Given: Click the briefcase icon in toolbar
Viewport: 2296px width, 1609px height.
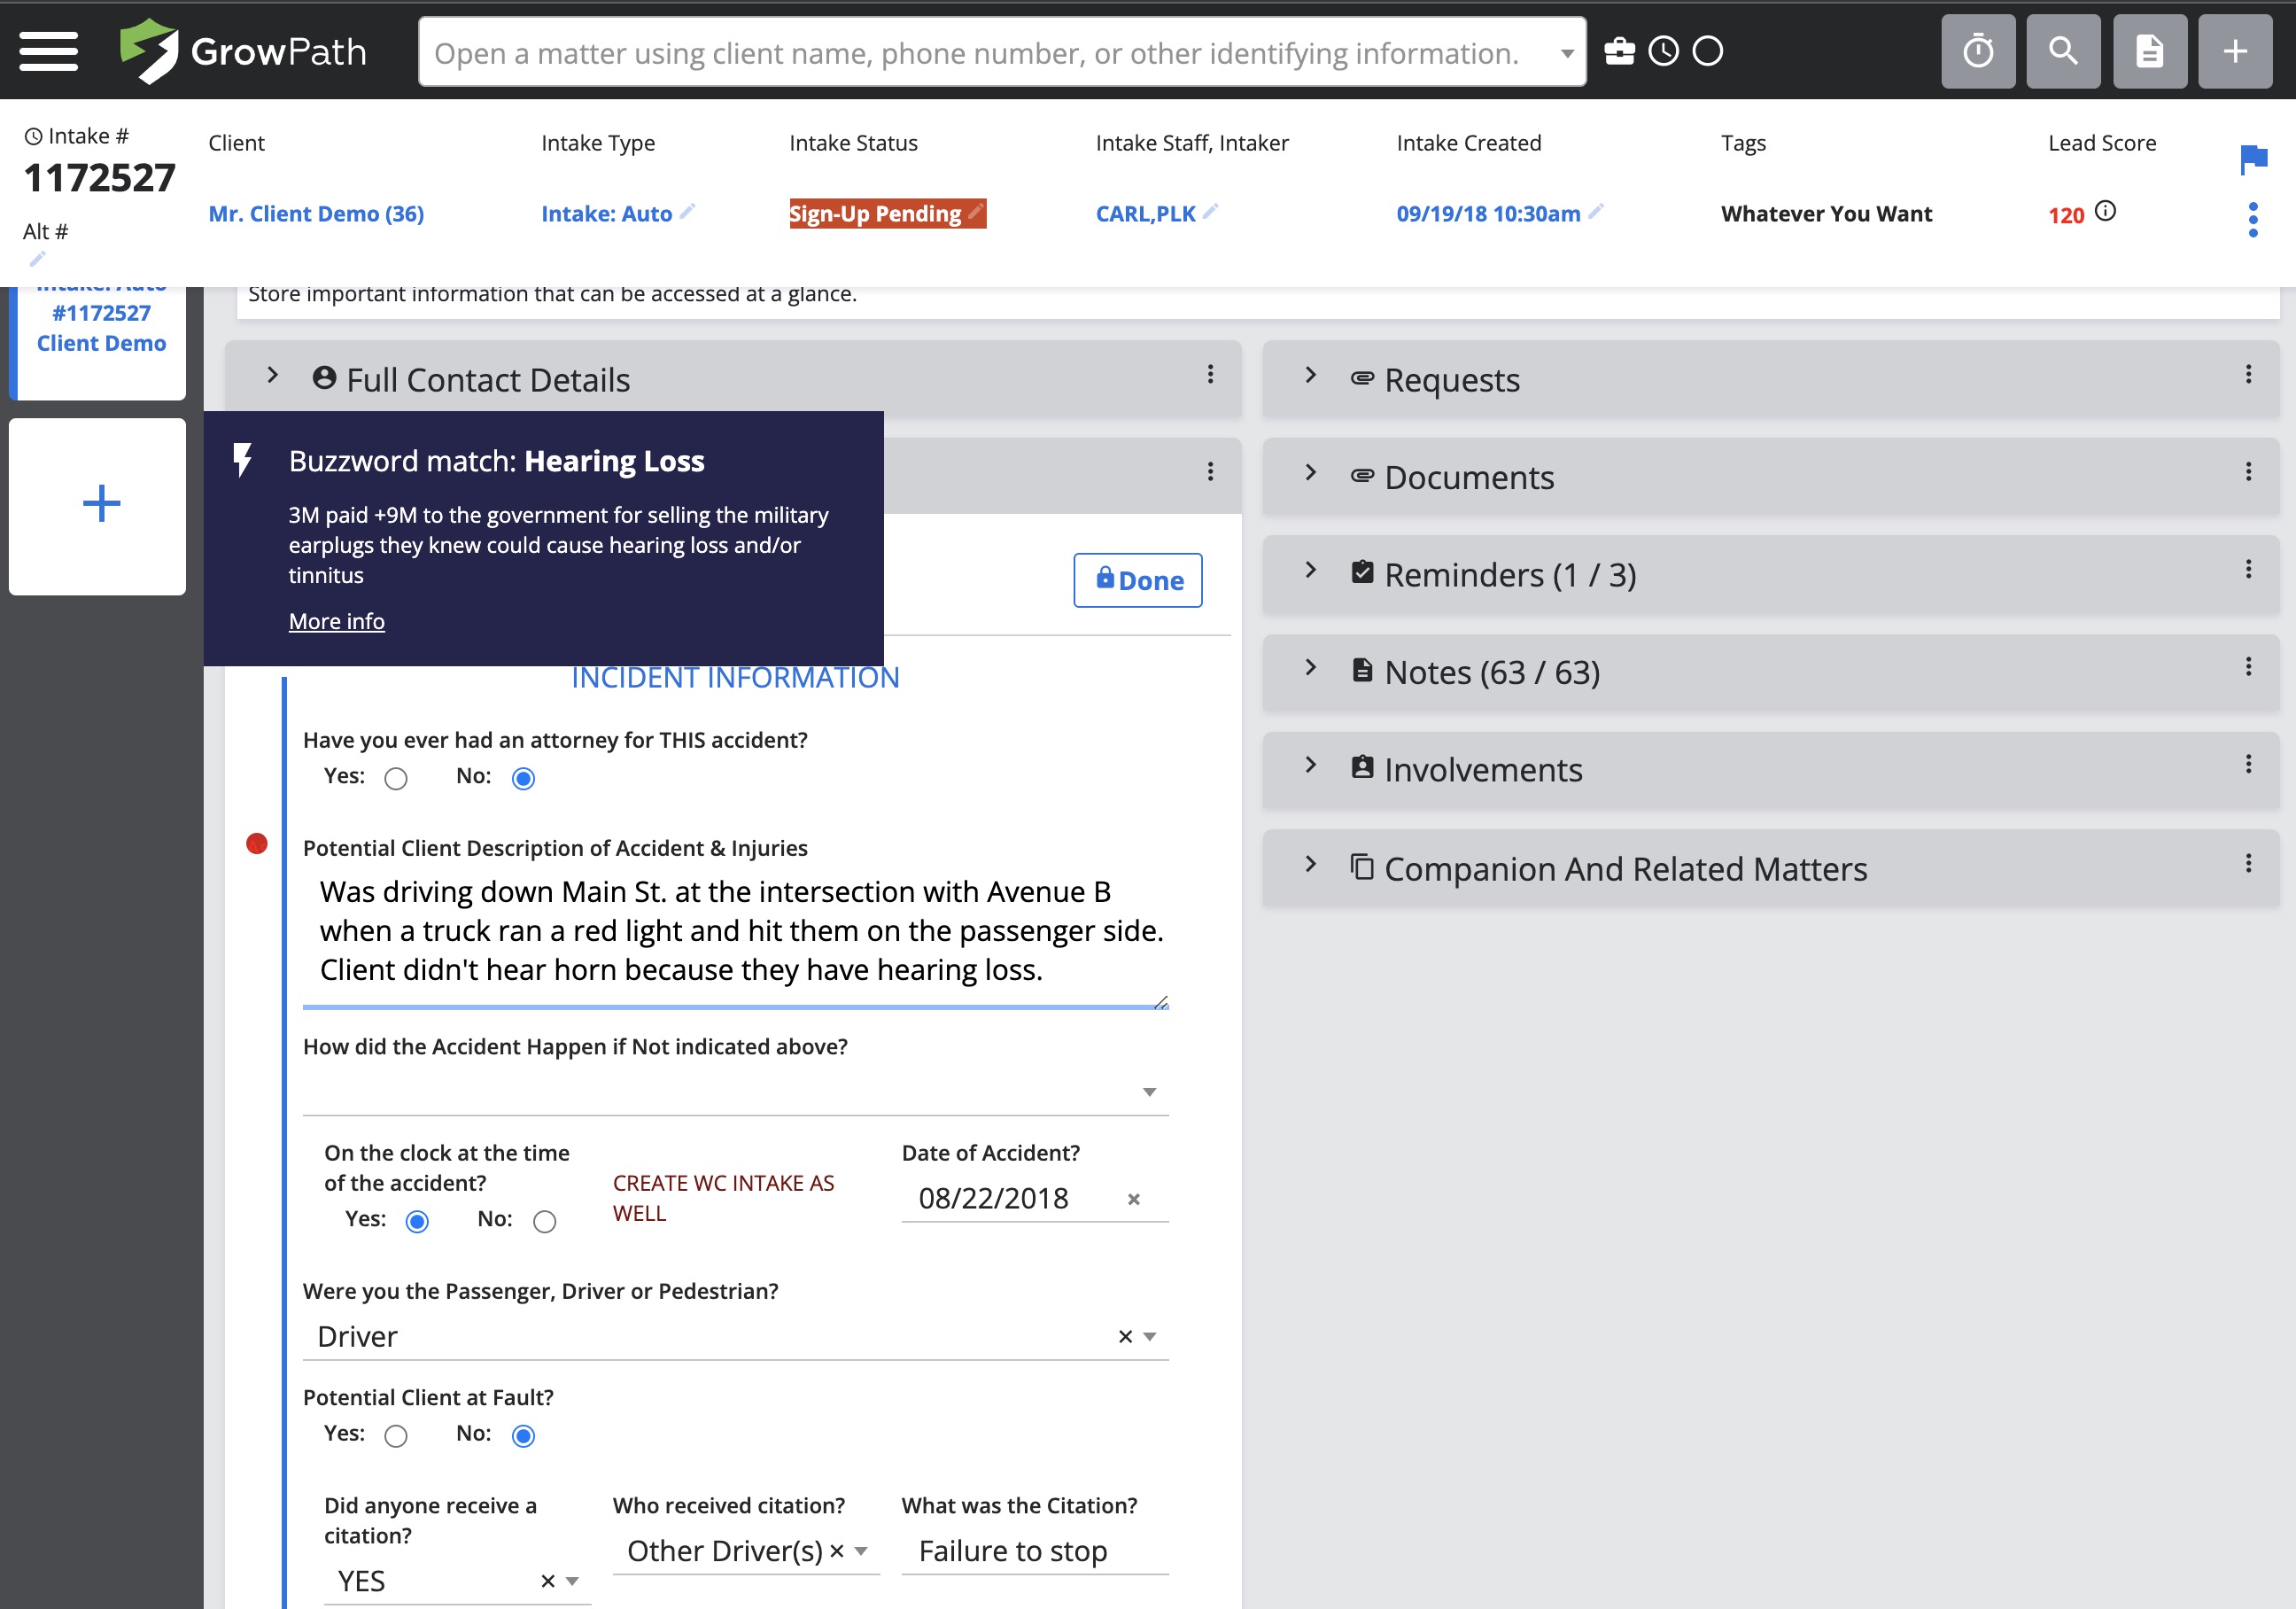Looking at the screenshot, I should click(1619, 51).
